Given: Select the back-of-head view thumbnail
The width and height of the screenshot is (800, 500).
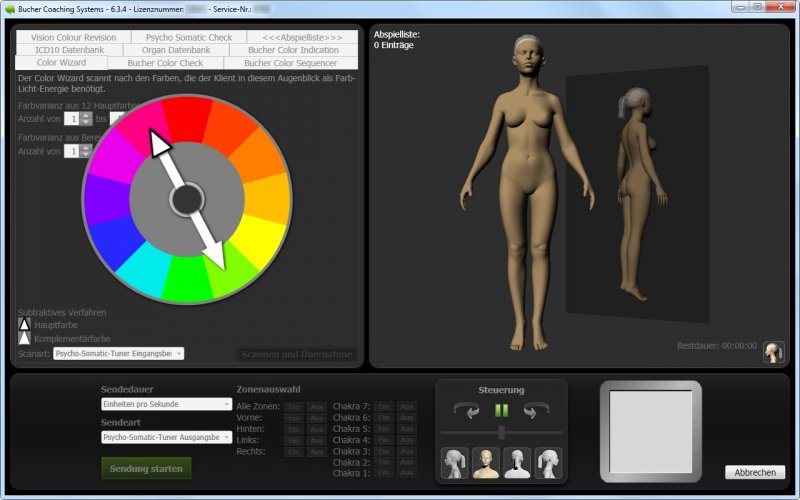Looking at the screenshot, I should [x=517, y=463].
